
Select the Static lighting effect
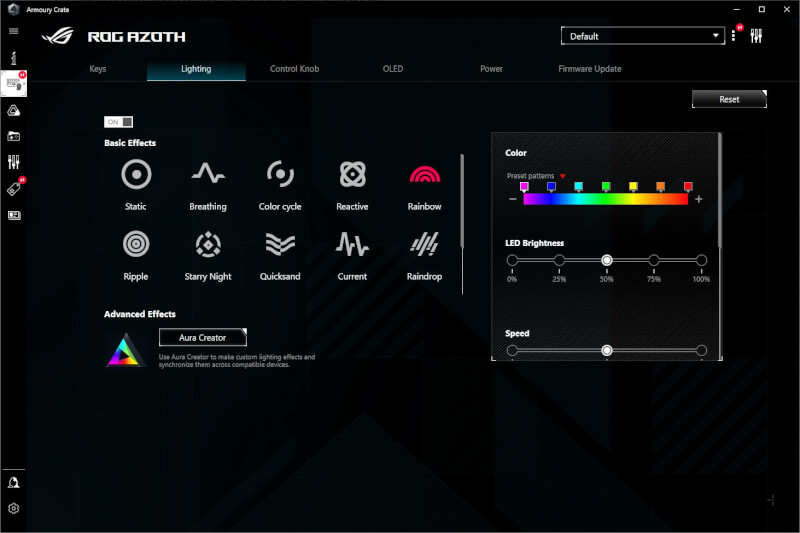[136, 174]
